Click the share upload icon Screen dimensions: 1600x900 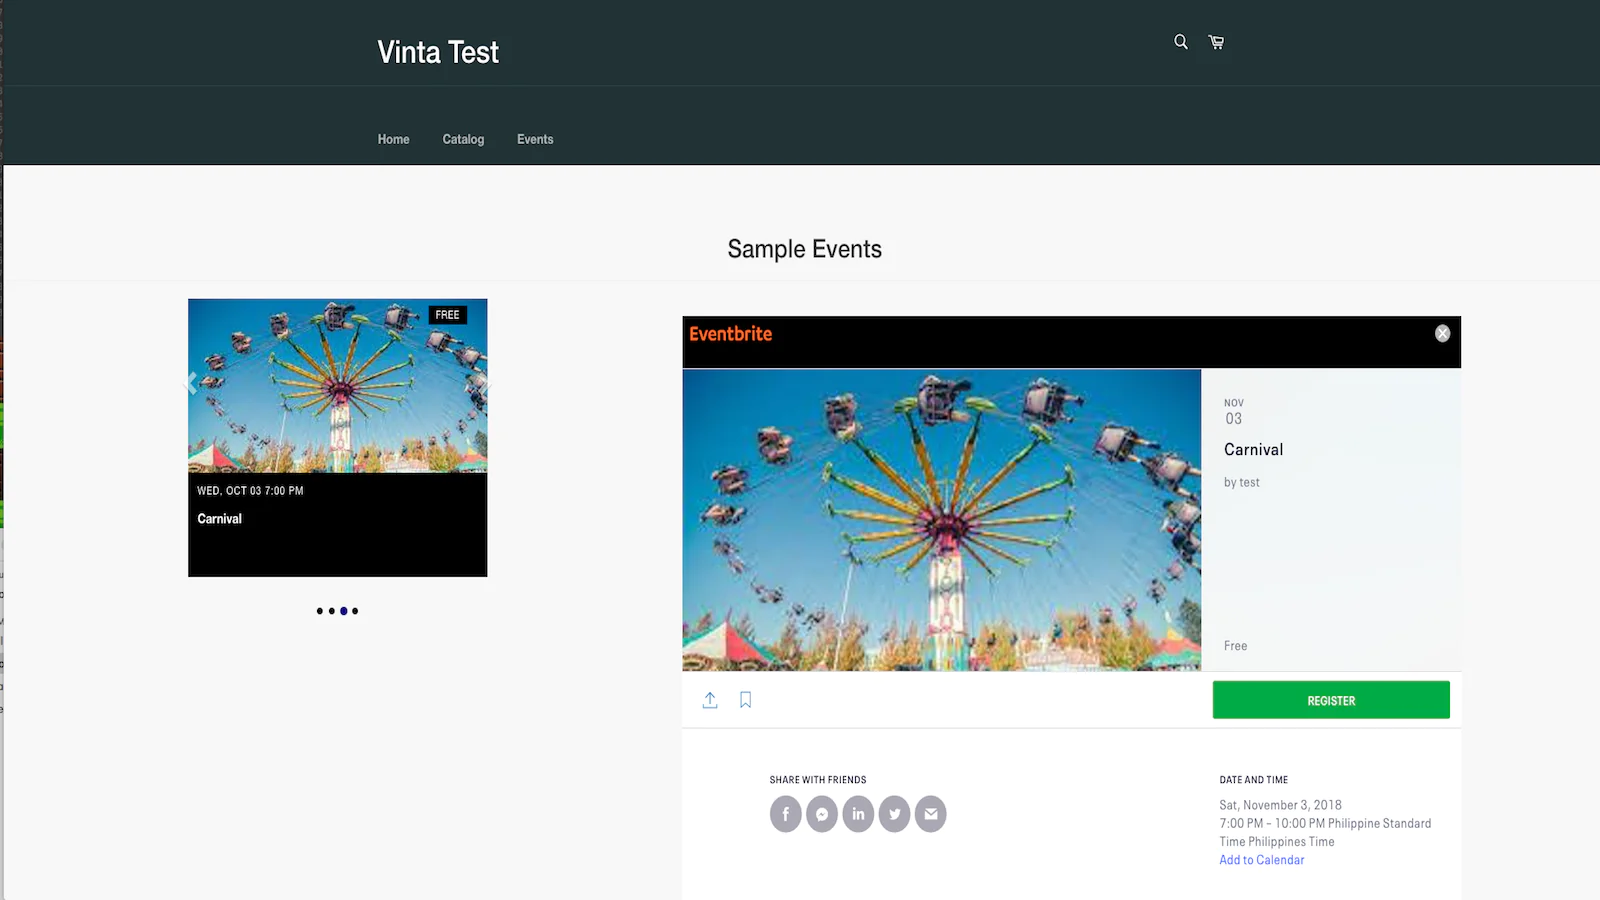(710, 700)
